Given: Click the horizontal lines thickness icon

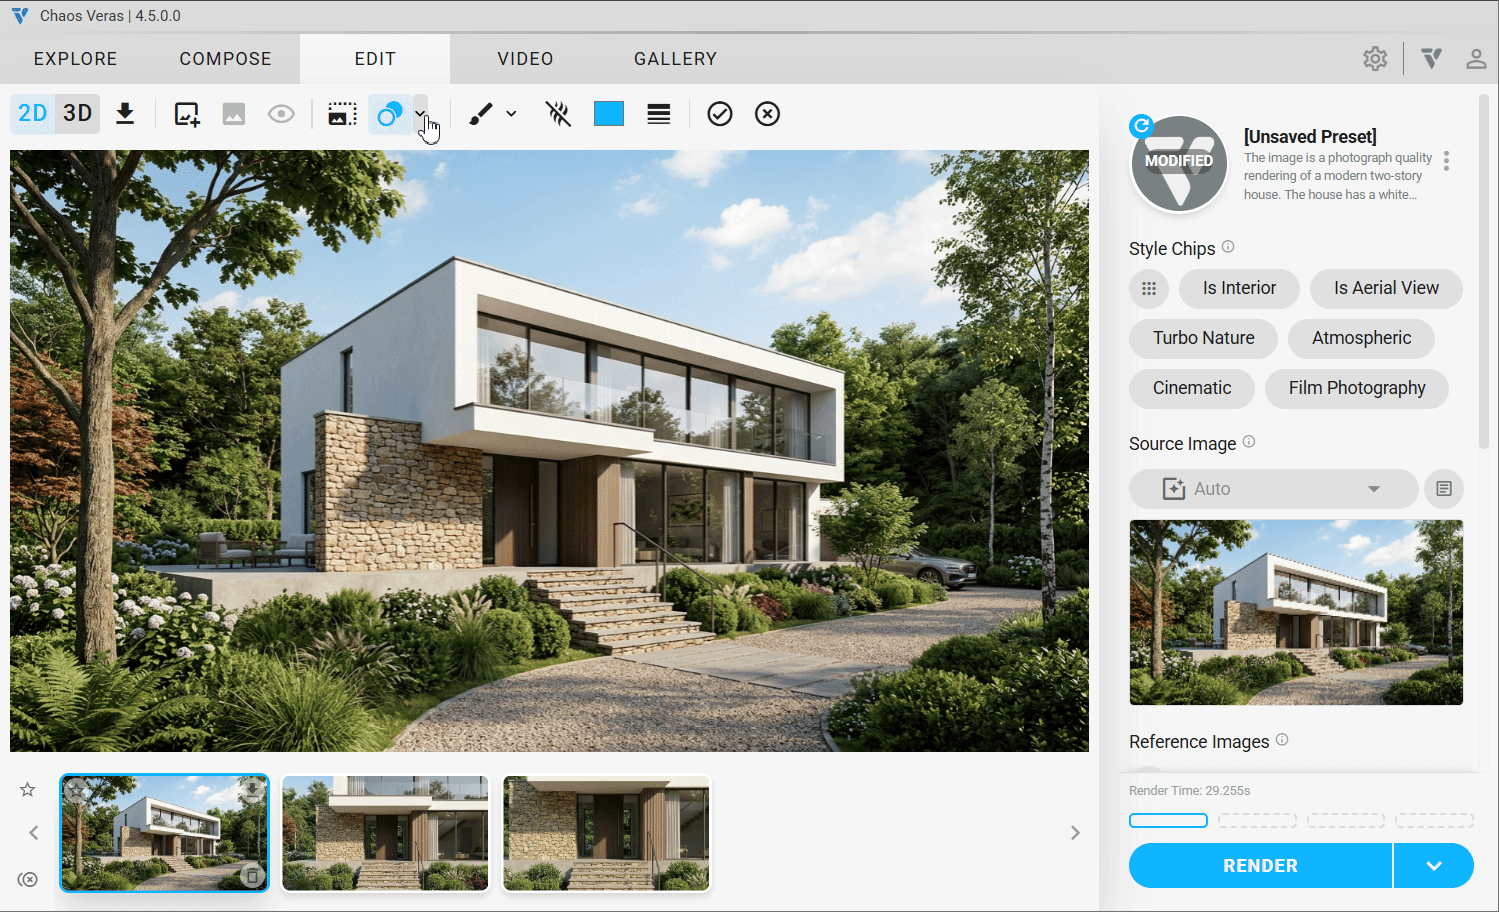Looking at the screenshot, I should coord(659,114).
